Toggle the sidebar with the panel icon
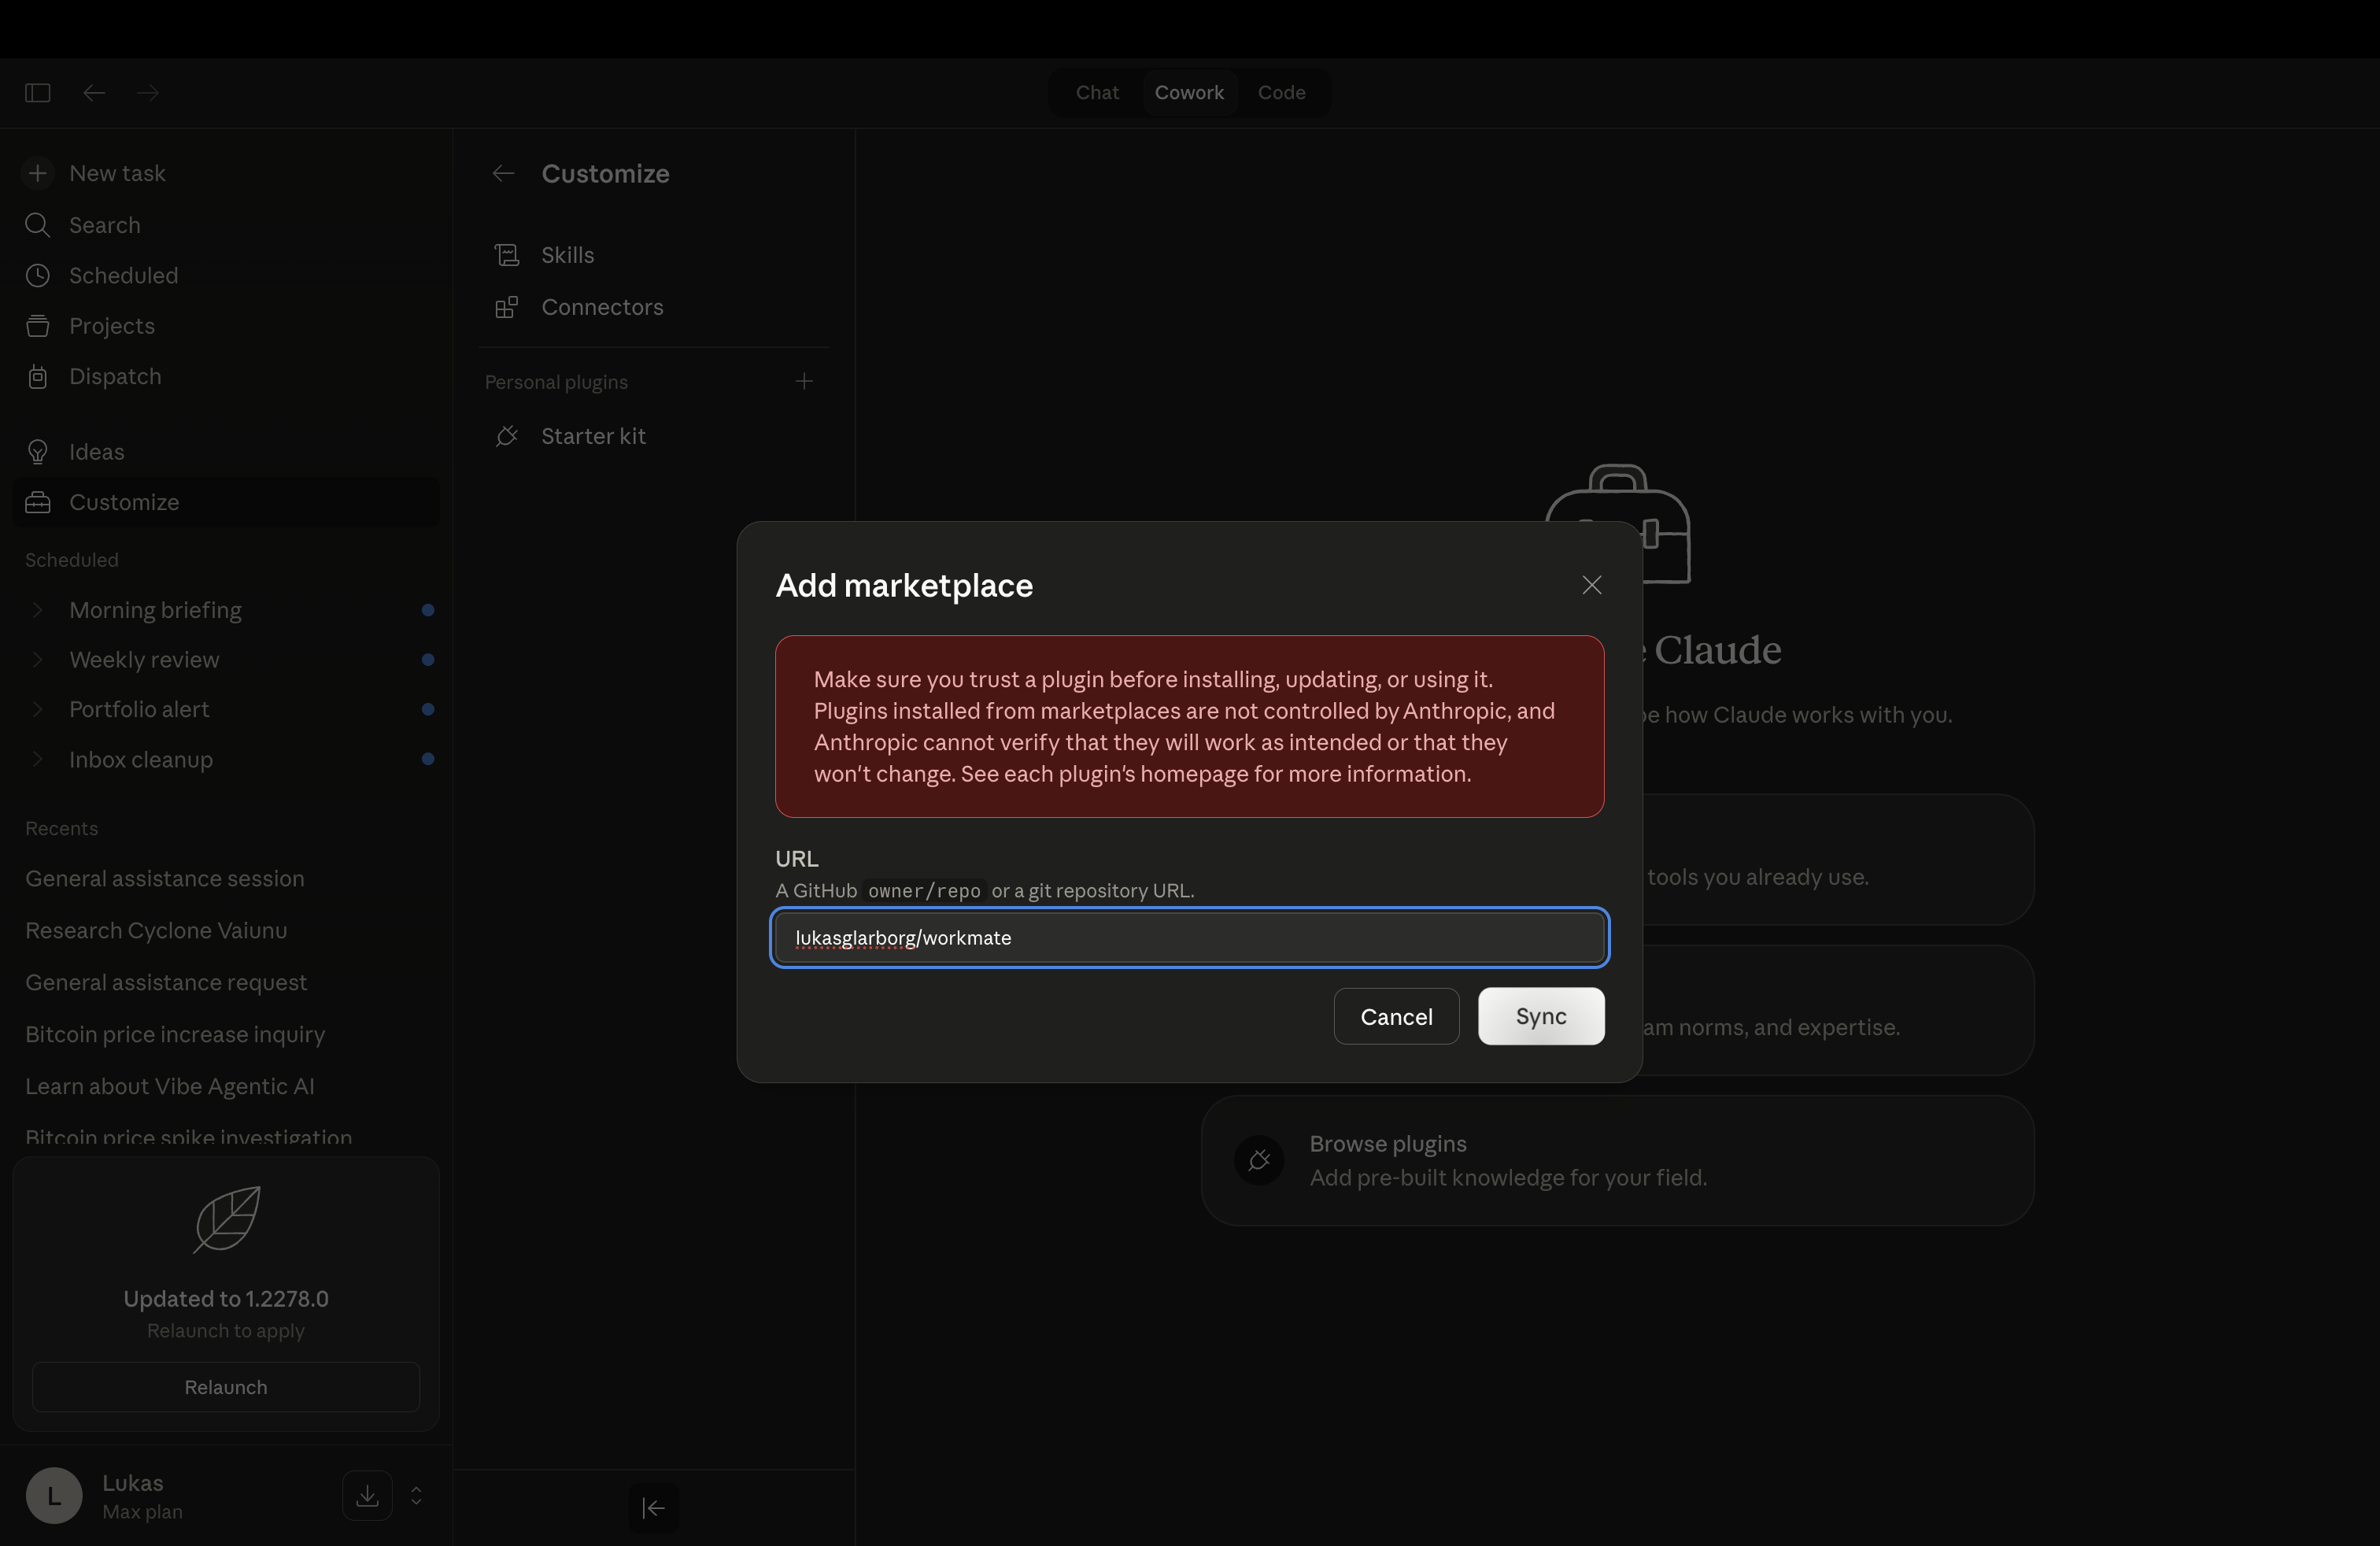Image resolution: width=2380 pixels, height=1546 pixels. point(37,92)
